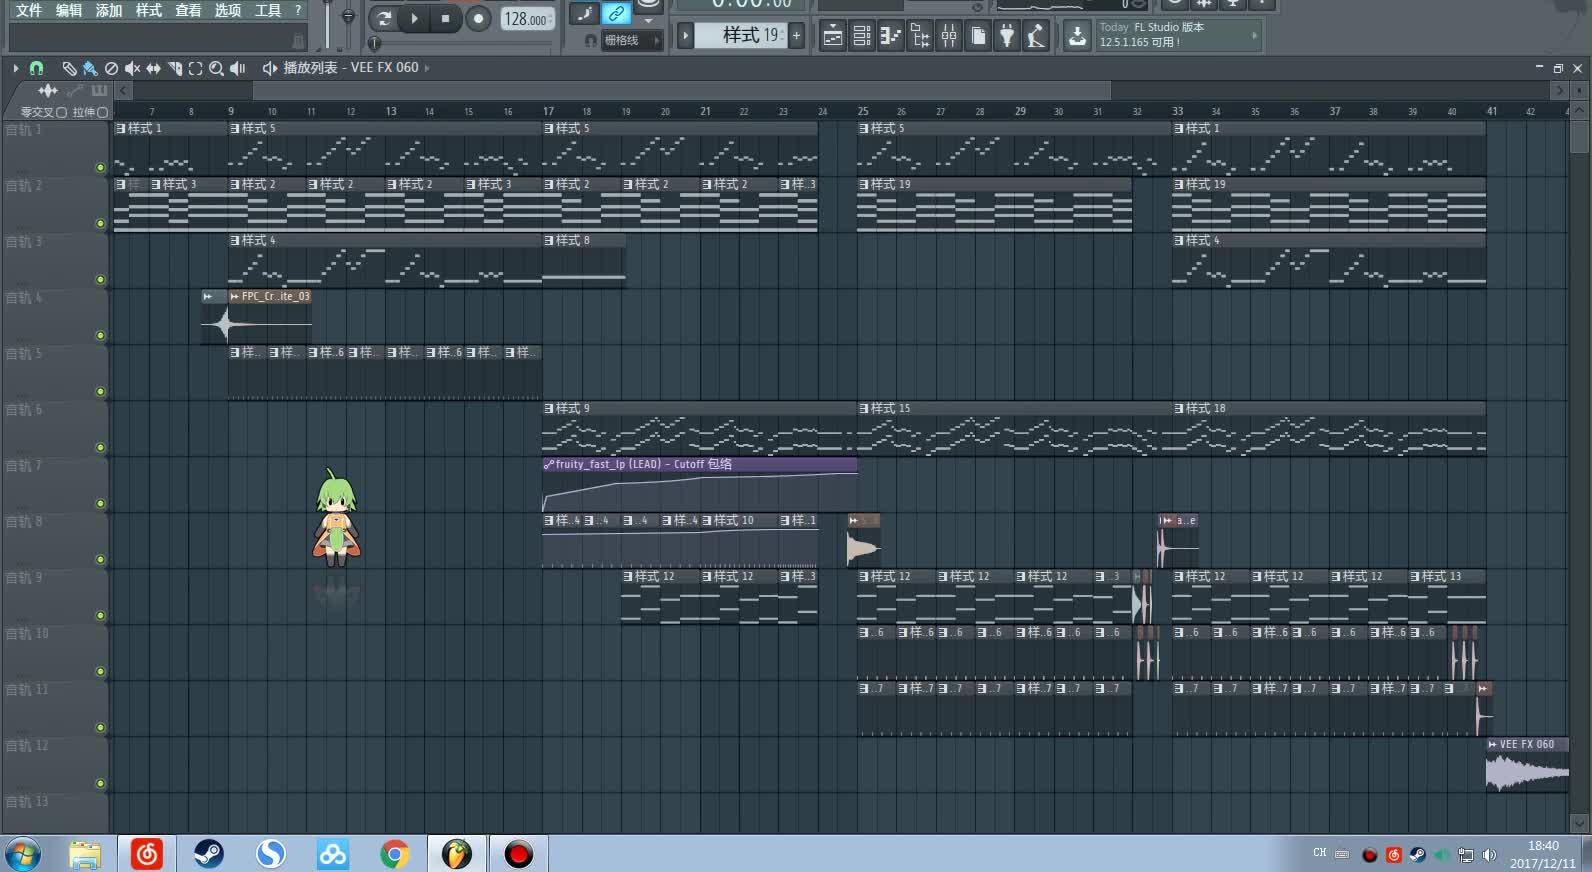Mute track 1 using its green light
Screen dimensions: 1592x872
[100, 167]
